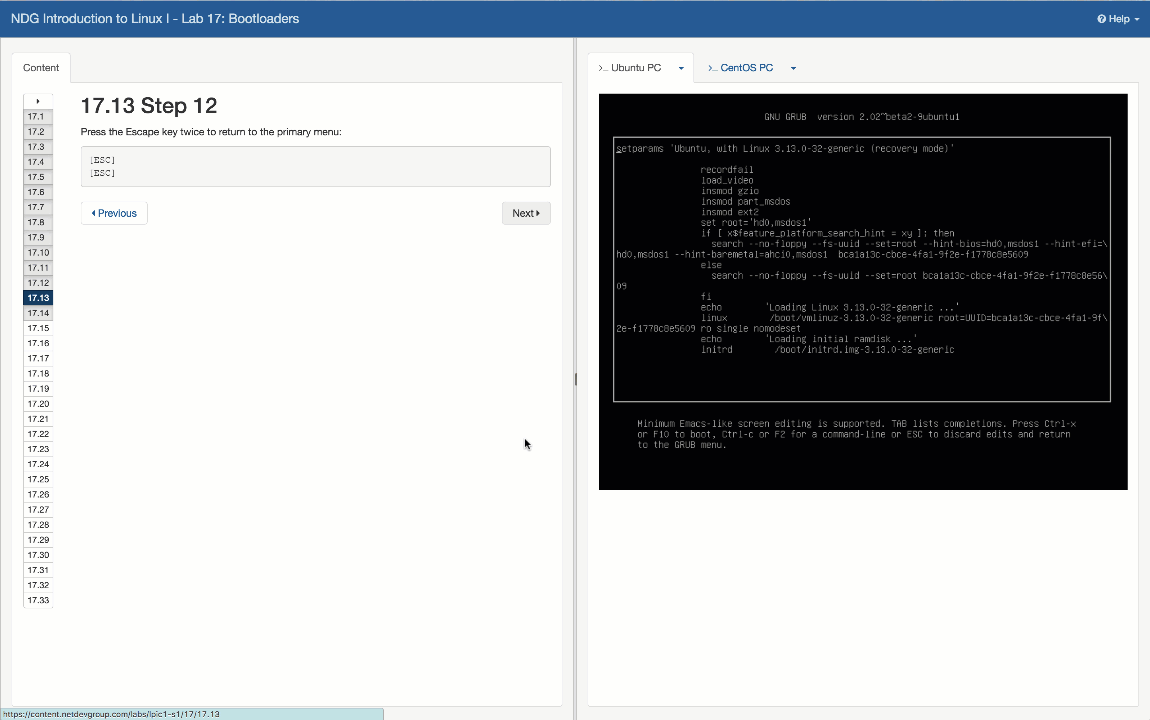
Task: Open the CentOS PC dropdown arrow
Action: [794, 68]
